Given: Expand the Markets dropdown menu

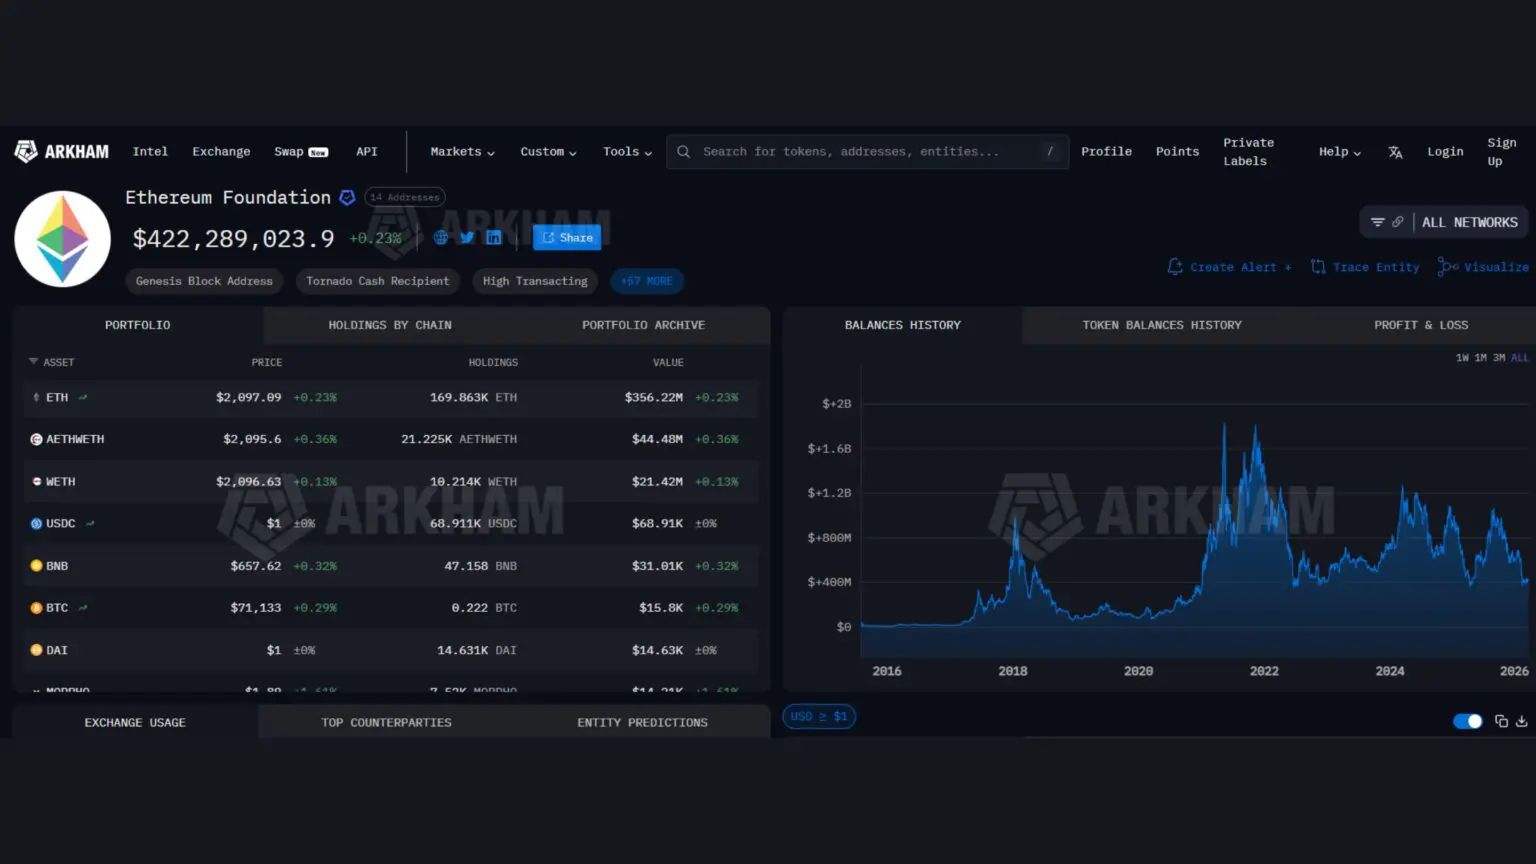Looking at the screenshot, I should (x=462, y=152).
